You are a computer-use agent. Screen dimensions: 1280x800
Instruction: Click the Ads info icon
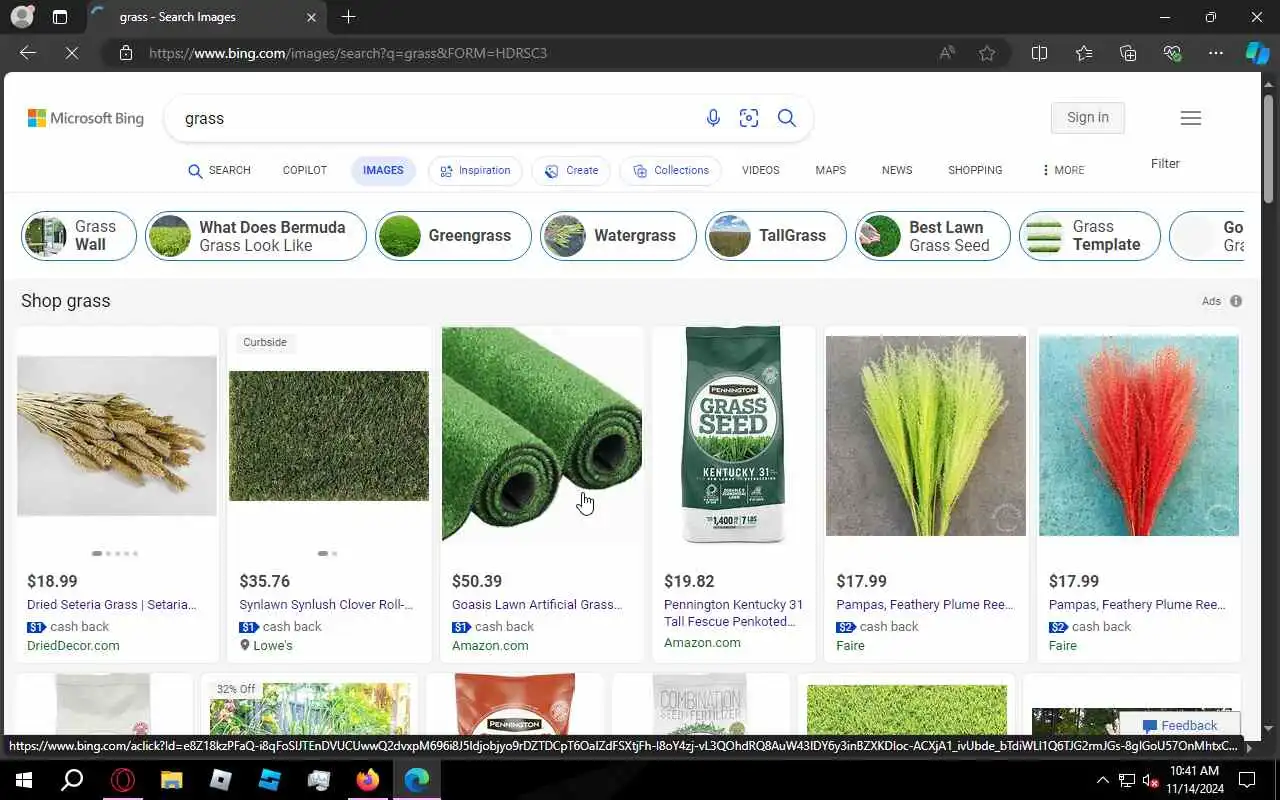(1236, 301)
